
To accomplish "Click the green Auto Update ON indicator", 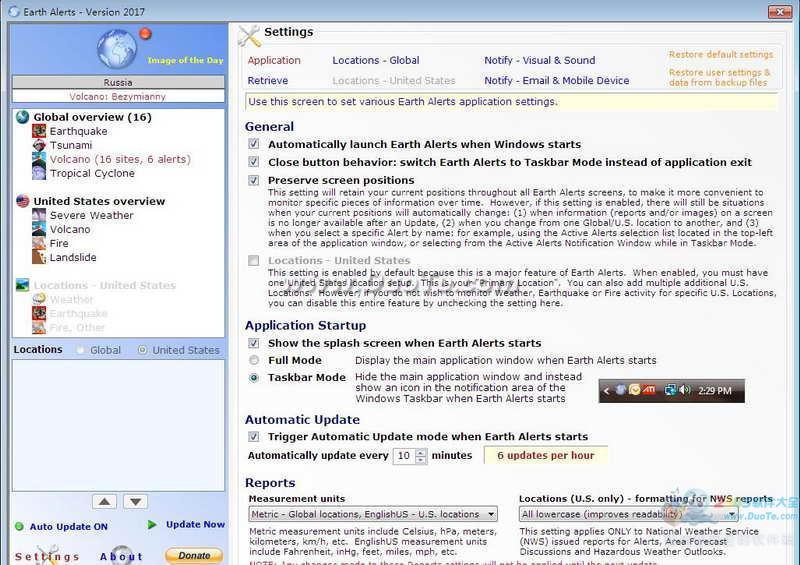I will tap(19, 526).
